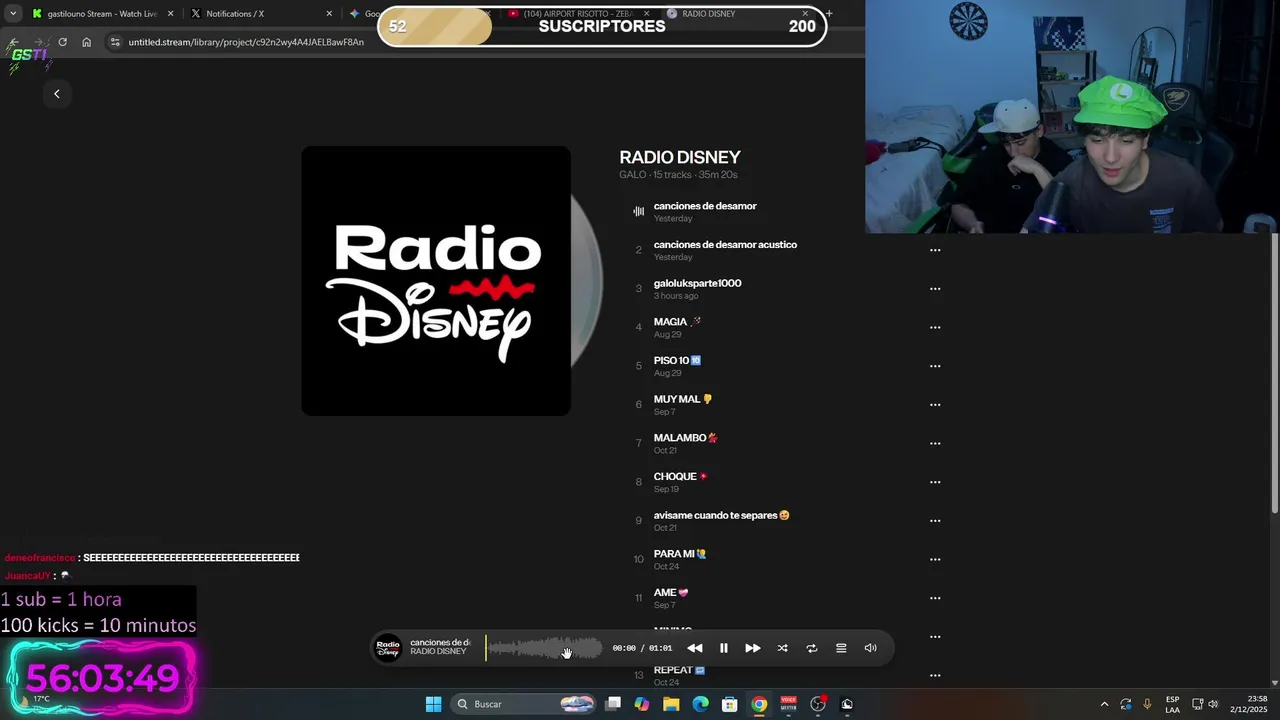Open File Explorer from the taskbar

pos(671,704)
